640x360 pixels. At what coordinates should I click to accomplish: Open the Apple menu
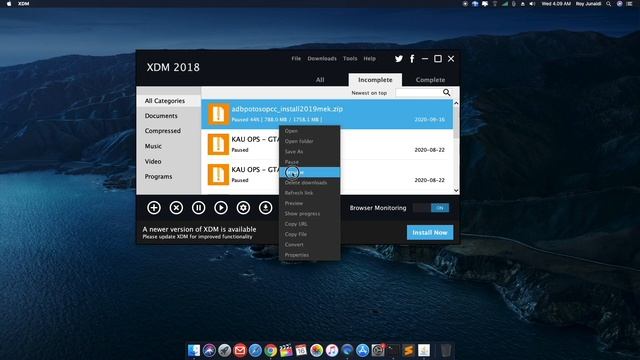9,4
